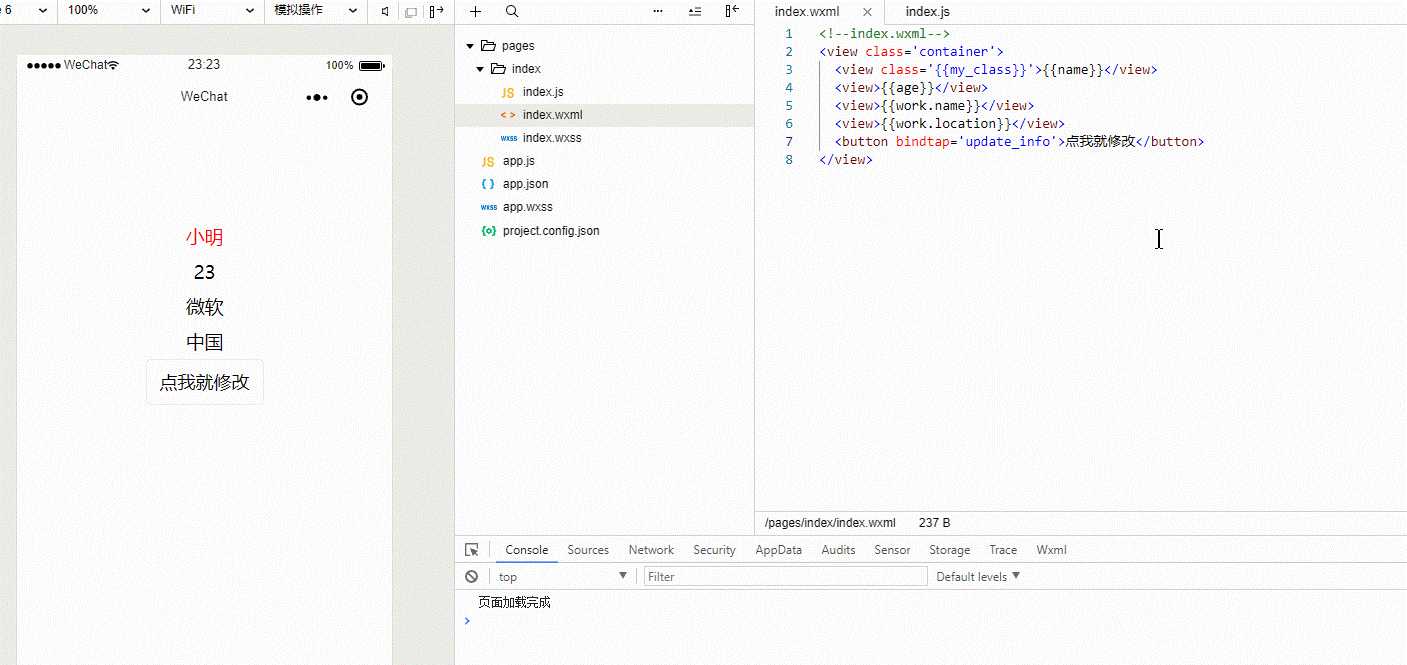Click the app.json braces file icon
The width and height of the screenshot is (1407, 665).
point(488,184)
